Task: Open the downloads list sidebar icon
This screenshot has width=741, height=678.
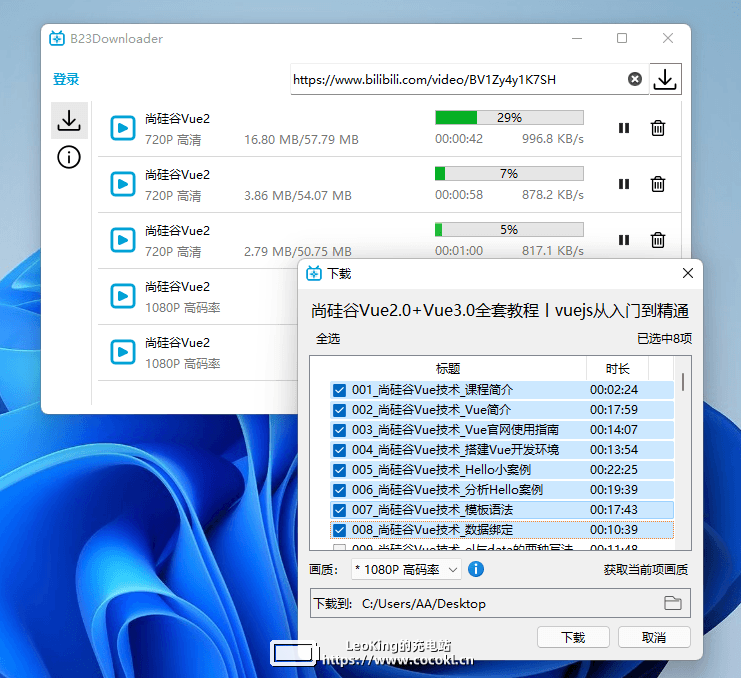Action: pyautogui.click(x=69, y=120)
